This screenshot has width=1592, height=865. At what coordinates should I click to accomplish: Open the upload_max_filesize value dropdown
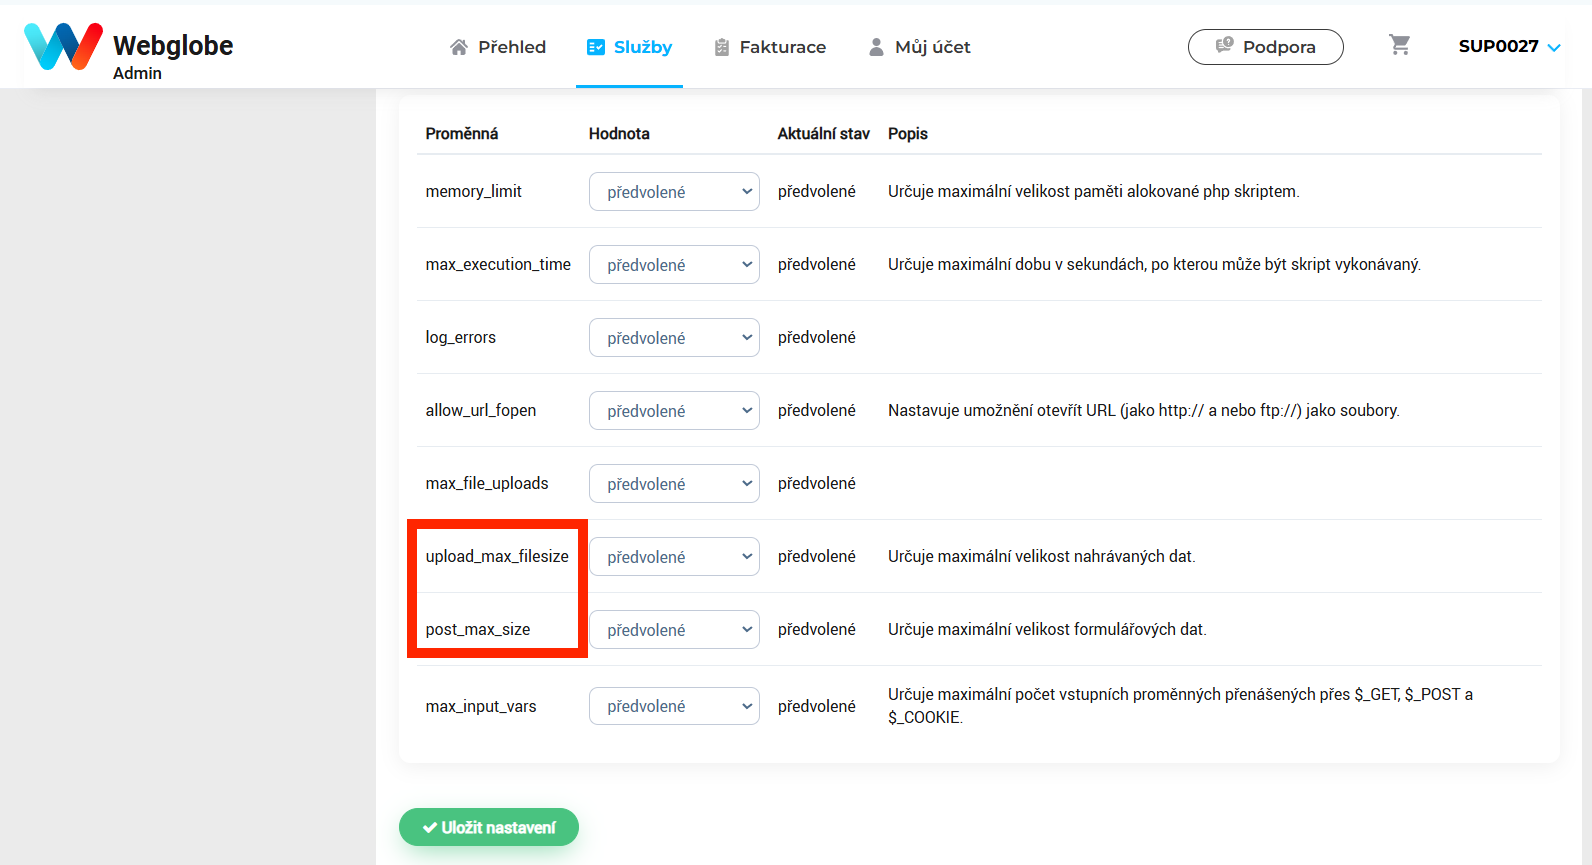(674, 557)
